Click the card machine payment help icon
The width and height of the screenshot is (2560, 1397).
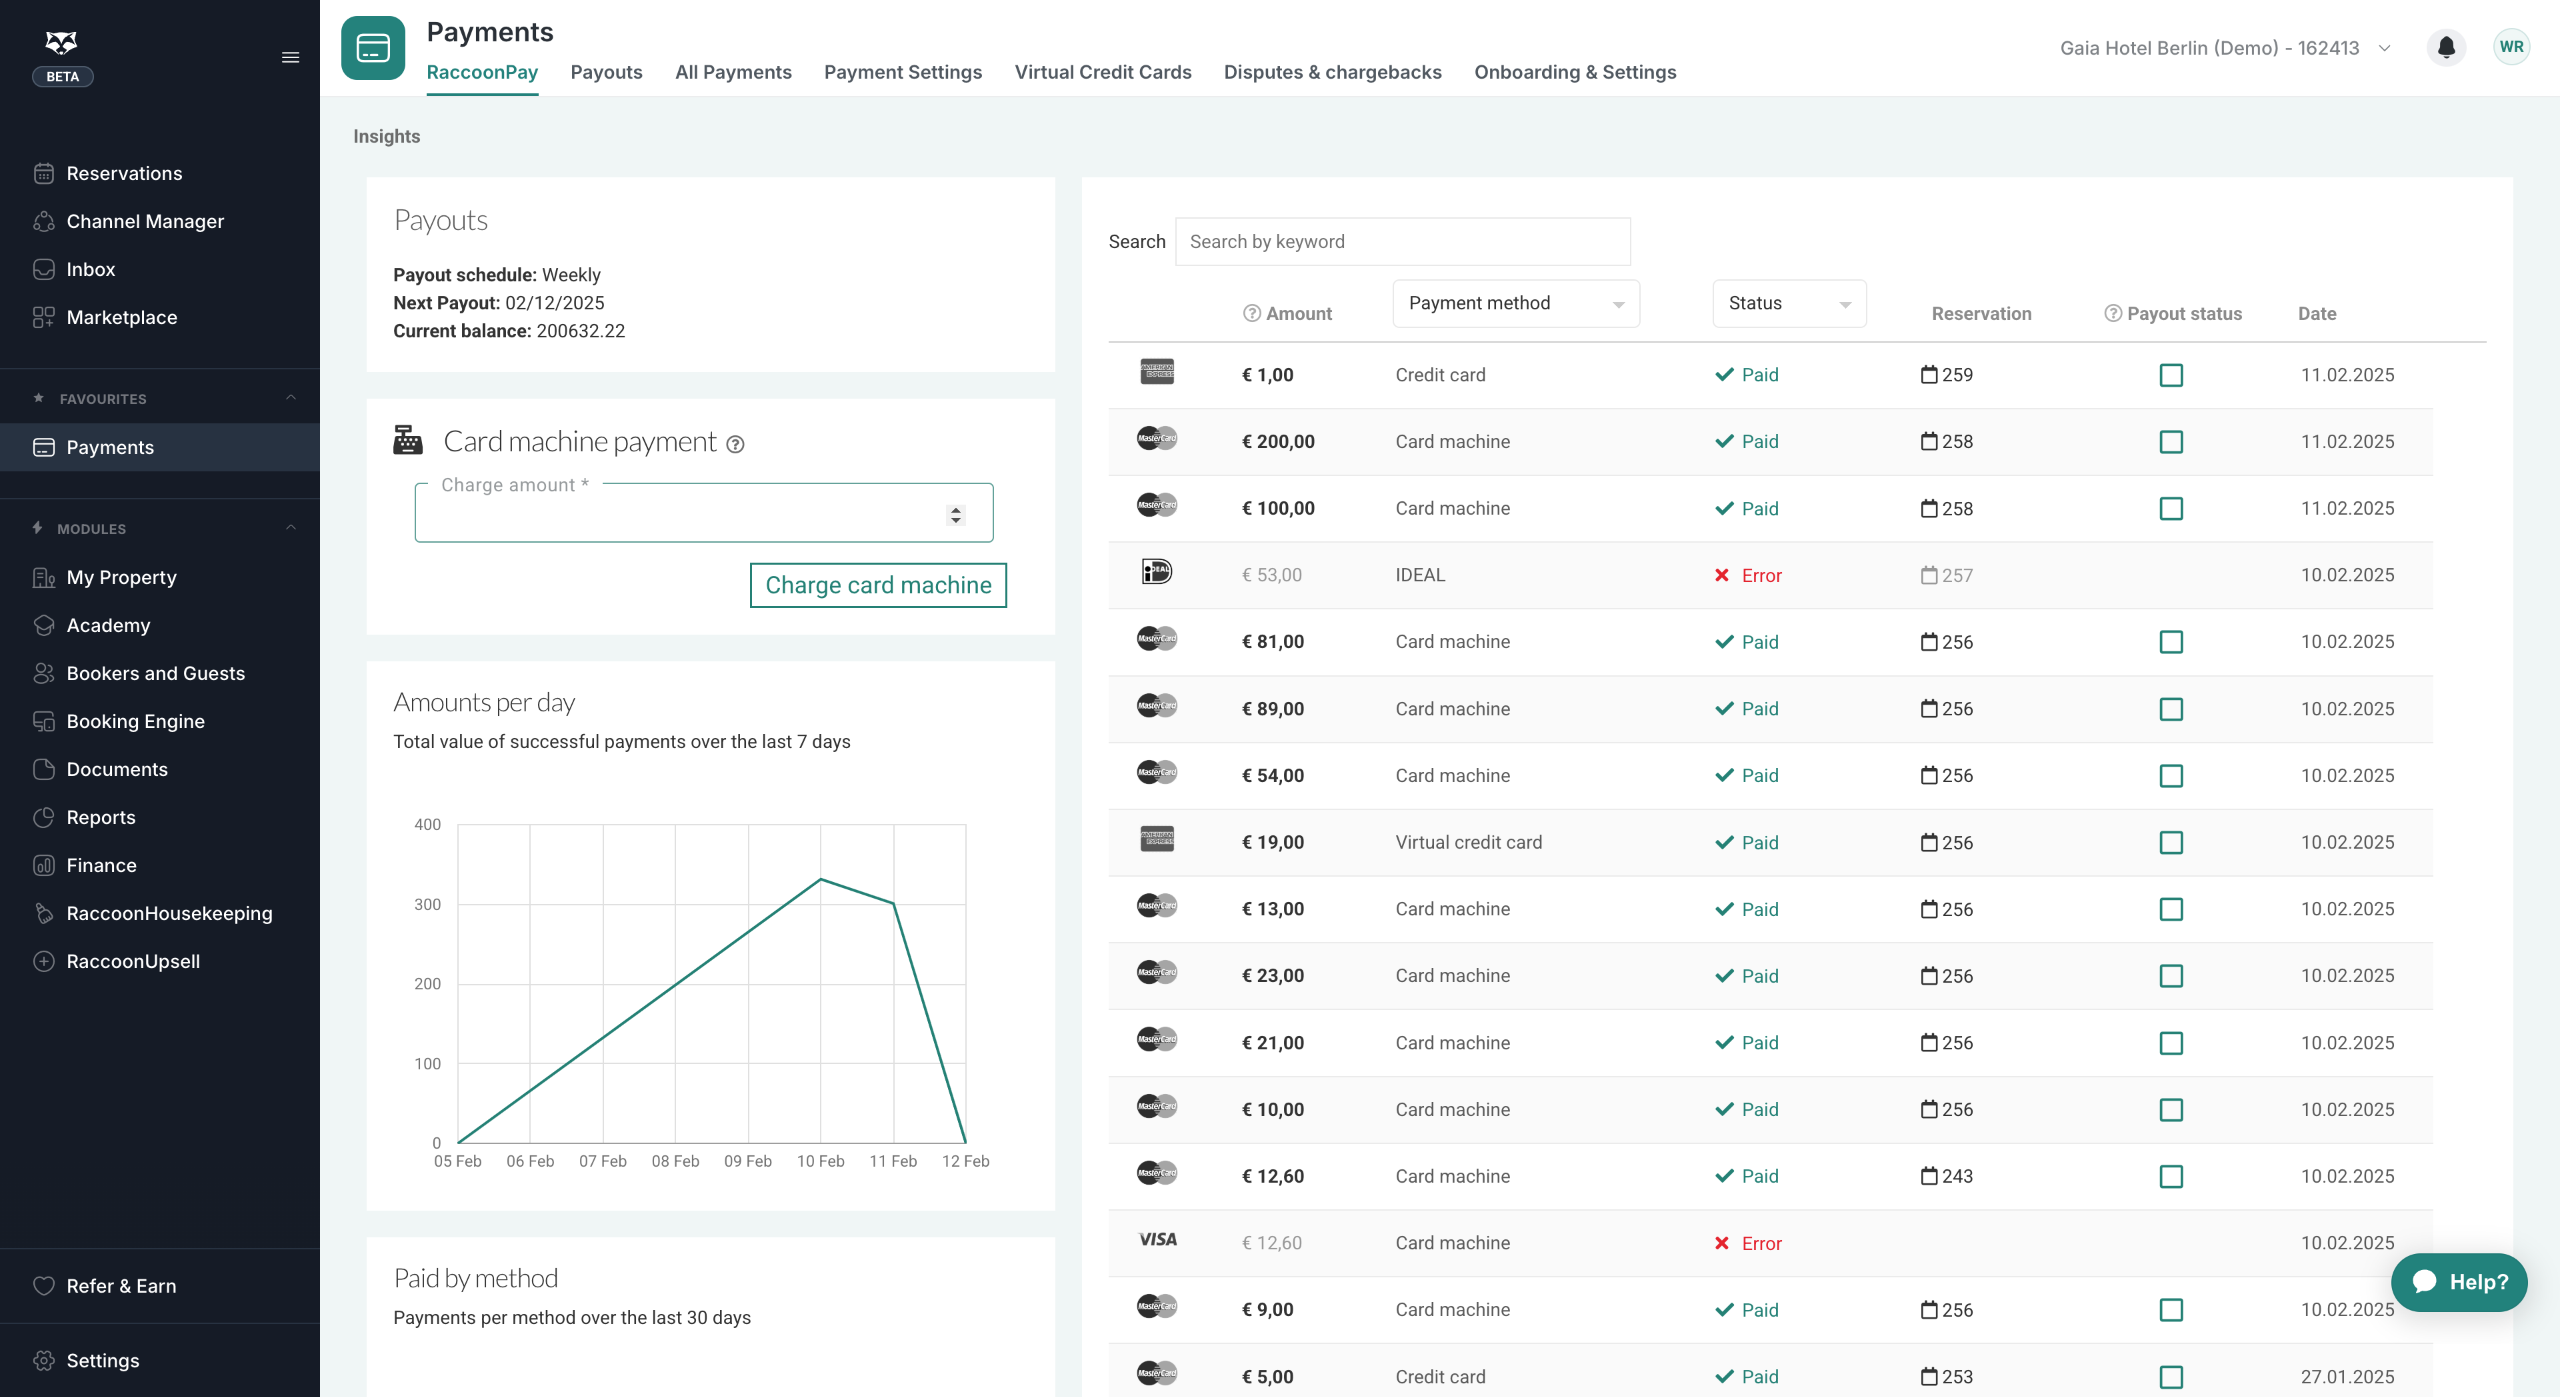[735, 444]
